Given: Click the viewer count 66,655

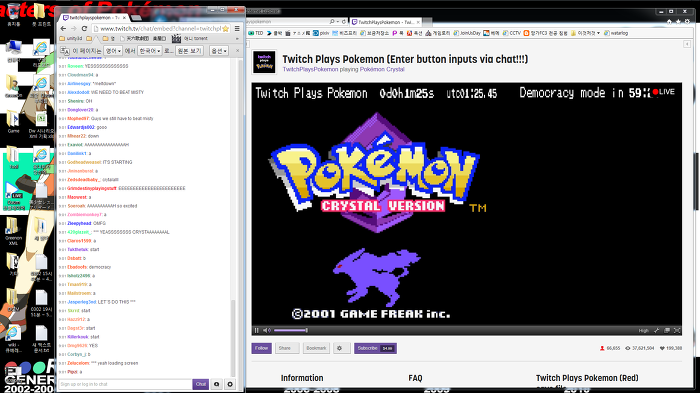Looking at the screenshot, I should coord(610,348).
